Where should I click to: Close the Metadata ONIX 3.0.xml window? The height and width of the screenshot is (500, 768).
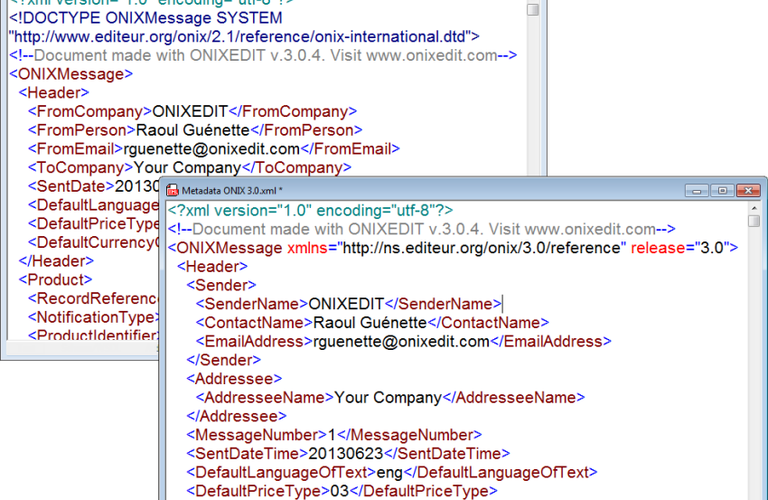748,190
